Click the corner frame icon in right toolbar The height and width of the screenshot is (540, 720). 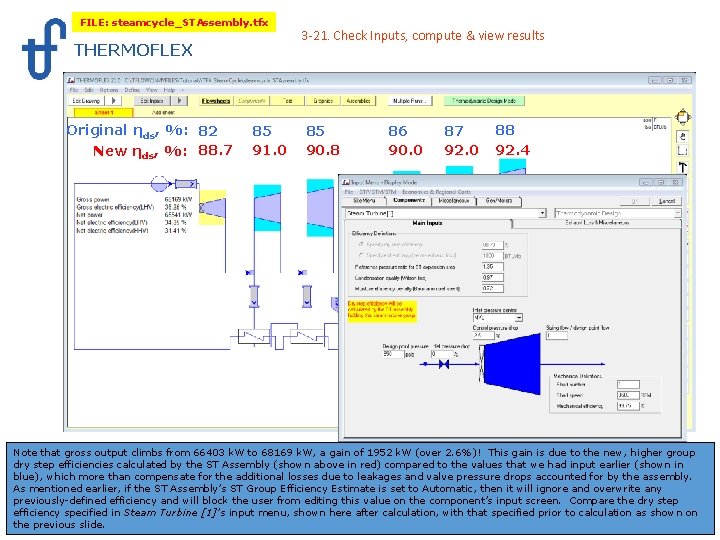point(683,151)
